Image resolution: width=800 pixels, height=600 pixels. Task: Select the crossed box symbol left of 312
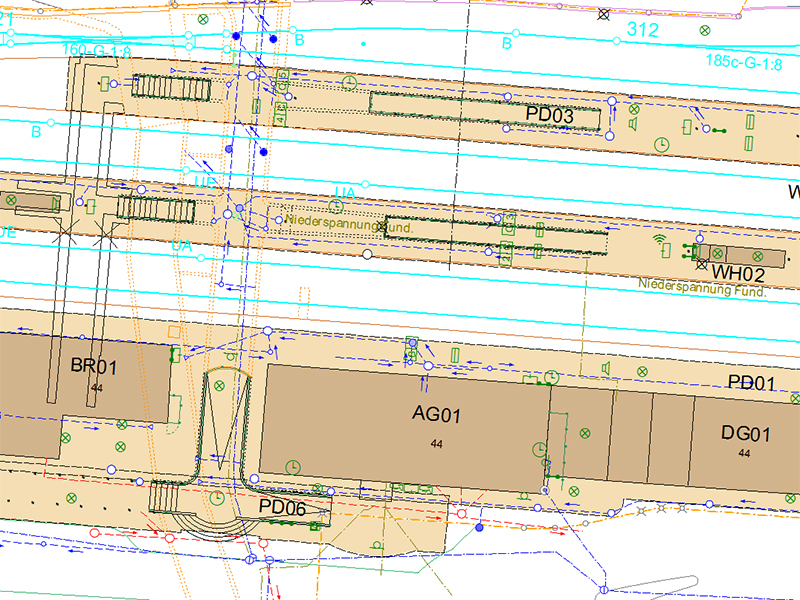pos(603,14)
